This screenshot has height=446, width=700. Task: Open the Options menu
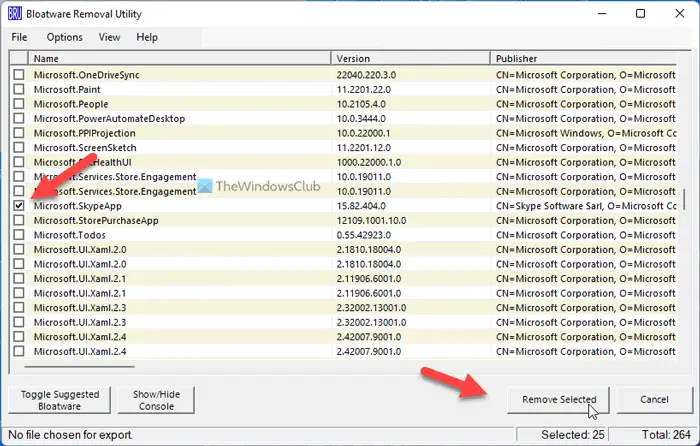point(65,37)
